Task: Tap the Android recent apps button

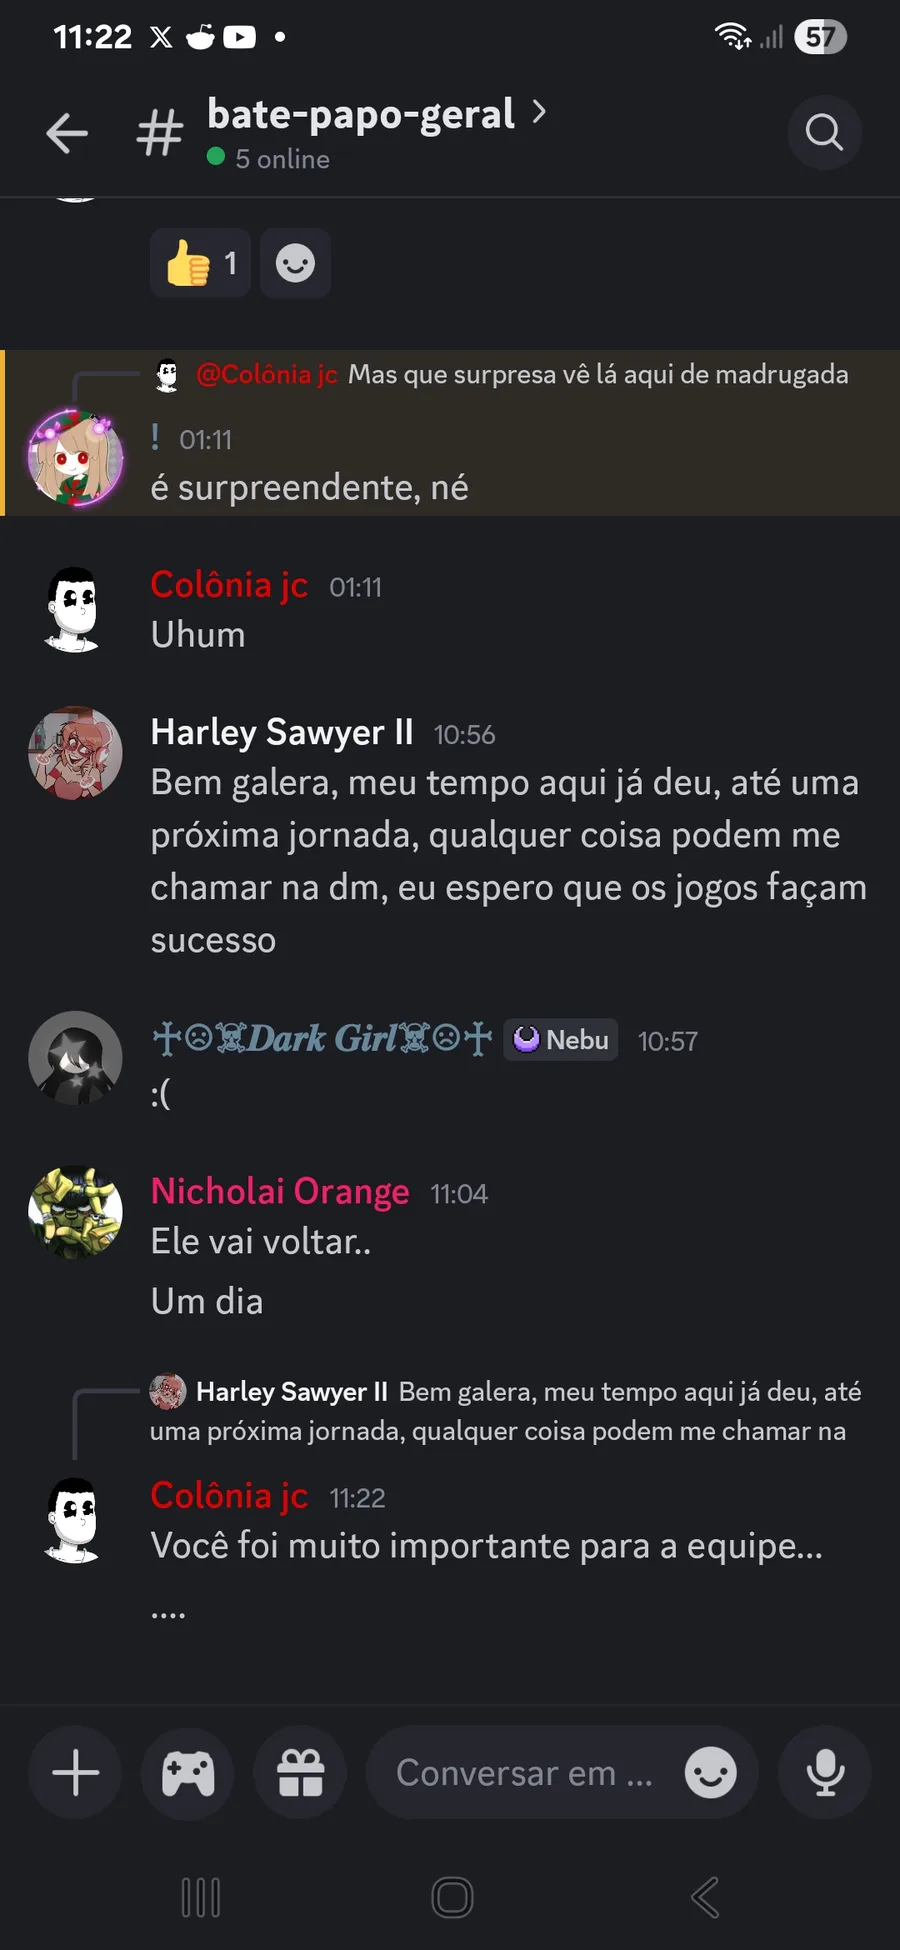Action: click(x=200, y=1897)
